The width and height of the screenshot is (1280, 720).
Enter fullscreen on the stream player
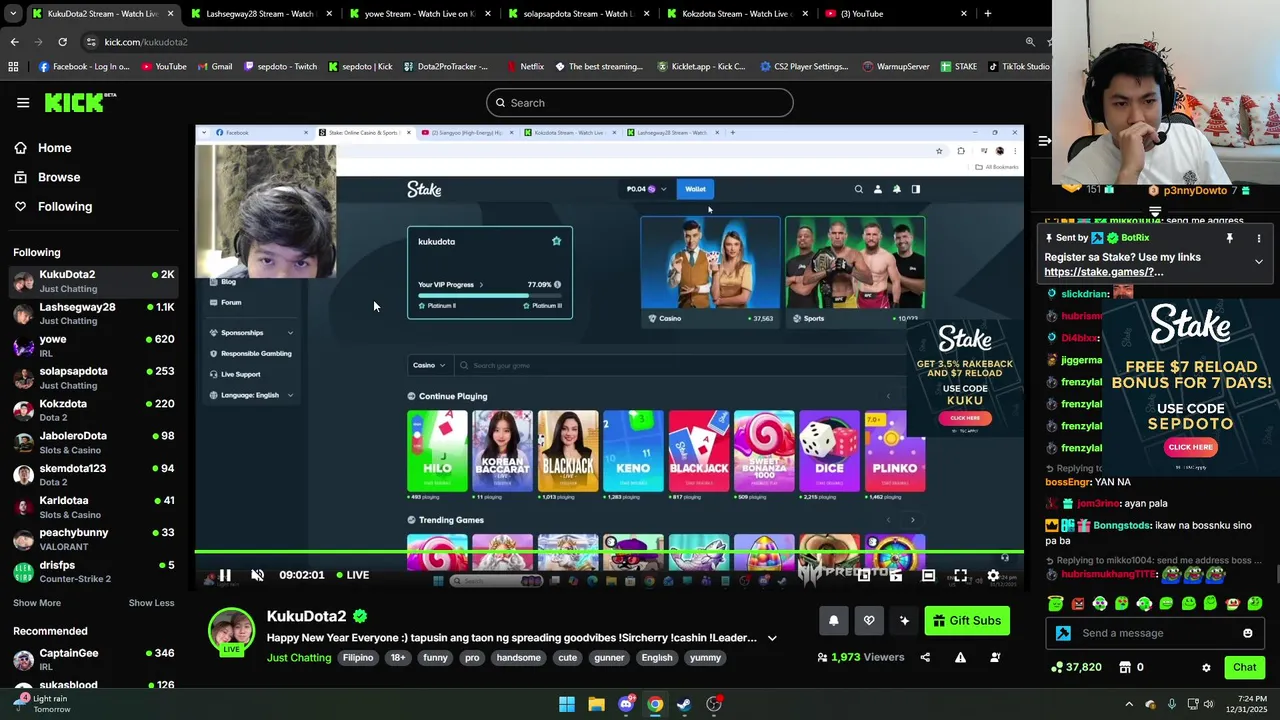tap(960, 575)
